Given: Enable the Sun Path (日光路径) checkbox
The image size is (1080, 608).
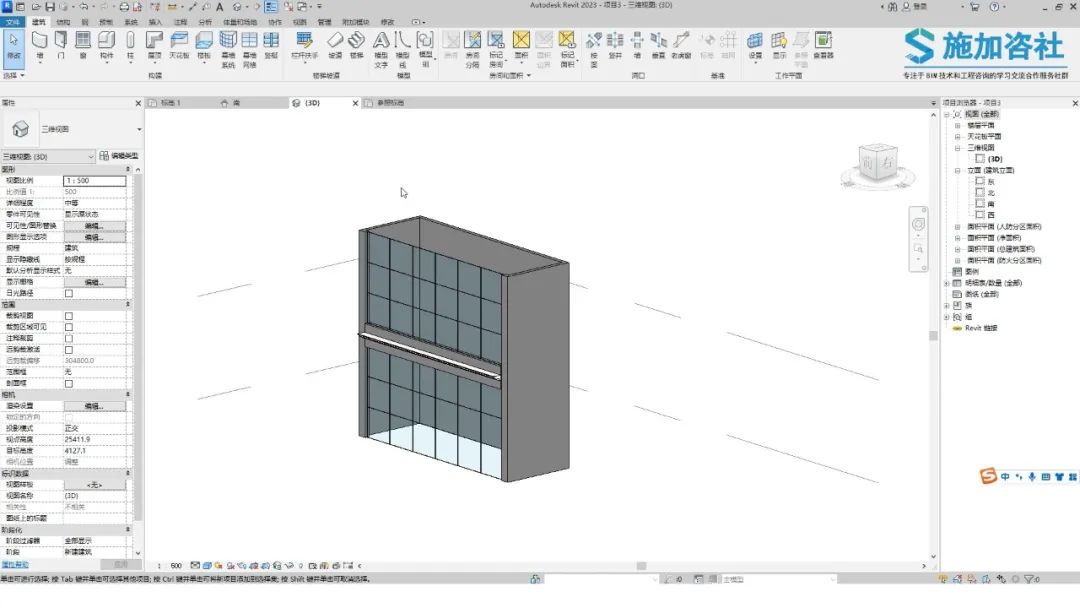Looking at the screenshot, I should click(x=69, y=293).
